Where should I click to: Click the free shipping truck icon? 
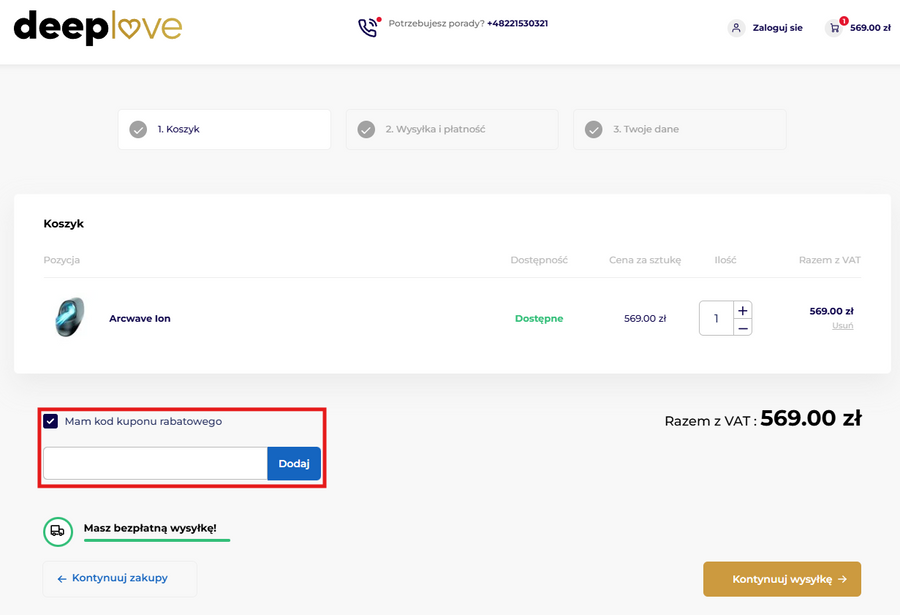coord(58,531)
